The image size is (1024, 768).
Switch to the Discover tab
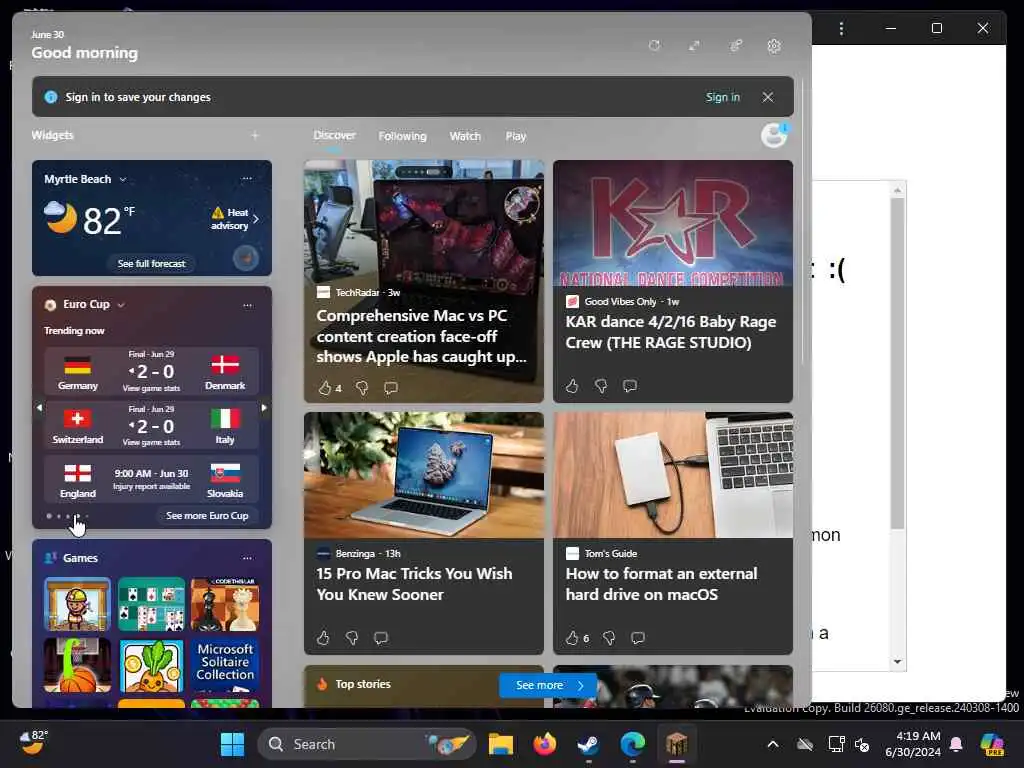click(334, 135)
